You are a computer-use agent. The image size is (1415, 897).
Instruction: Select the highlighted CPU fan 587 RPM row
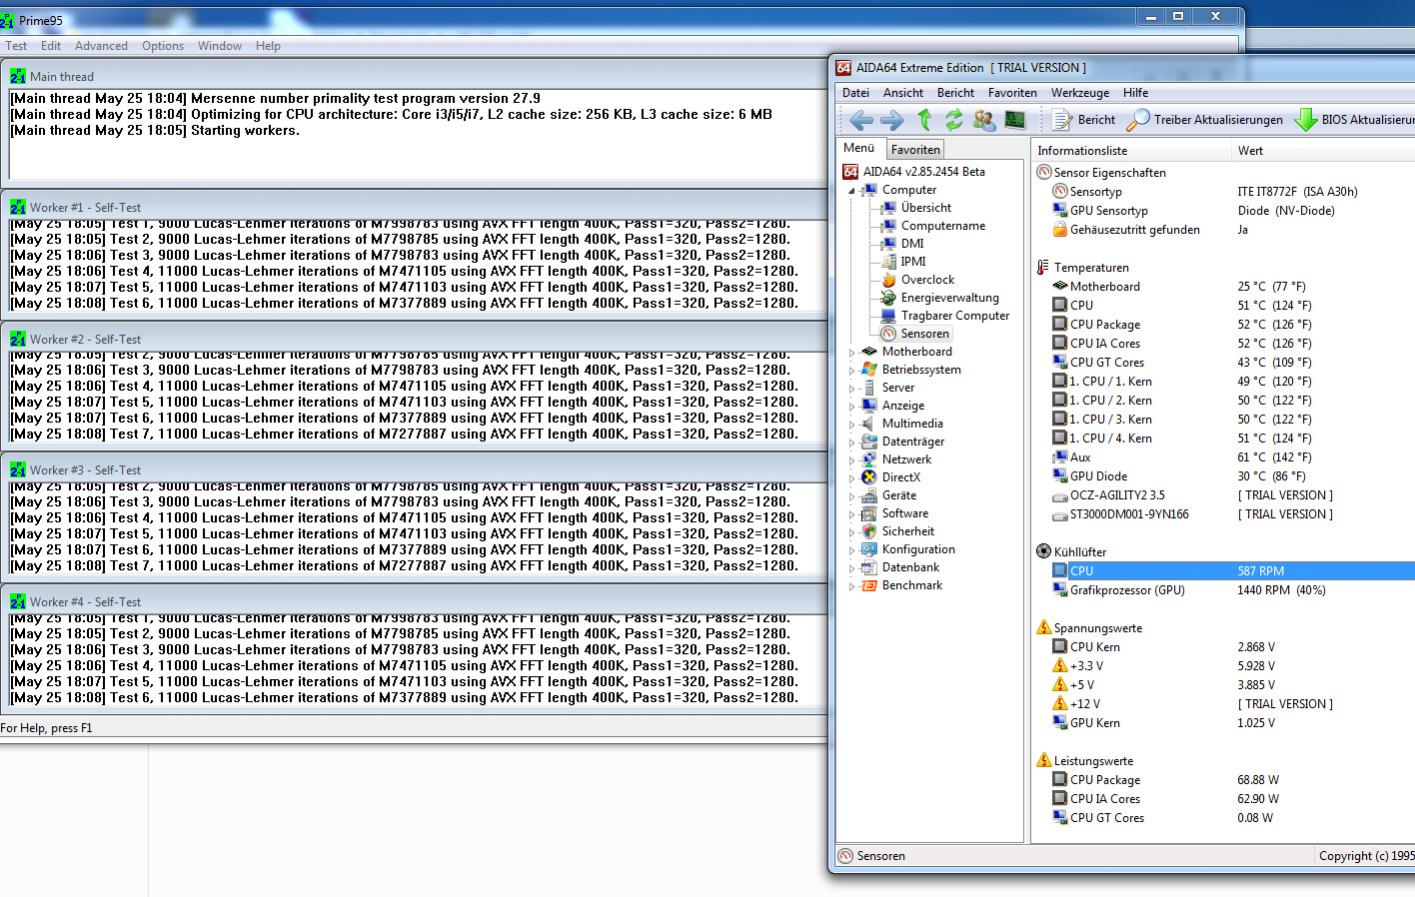coord(1232,571)
